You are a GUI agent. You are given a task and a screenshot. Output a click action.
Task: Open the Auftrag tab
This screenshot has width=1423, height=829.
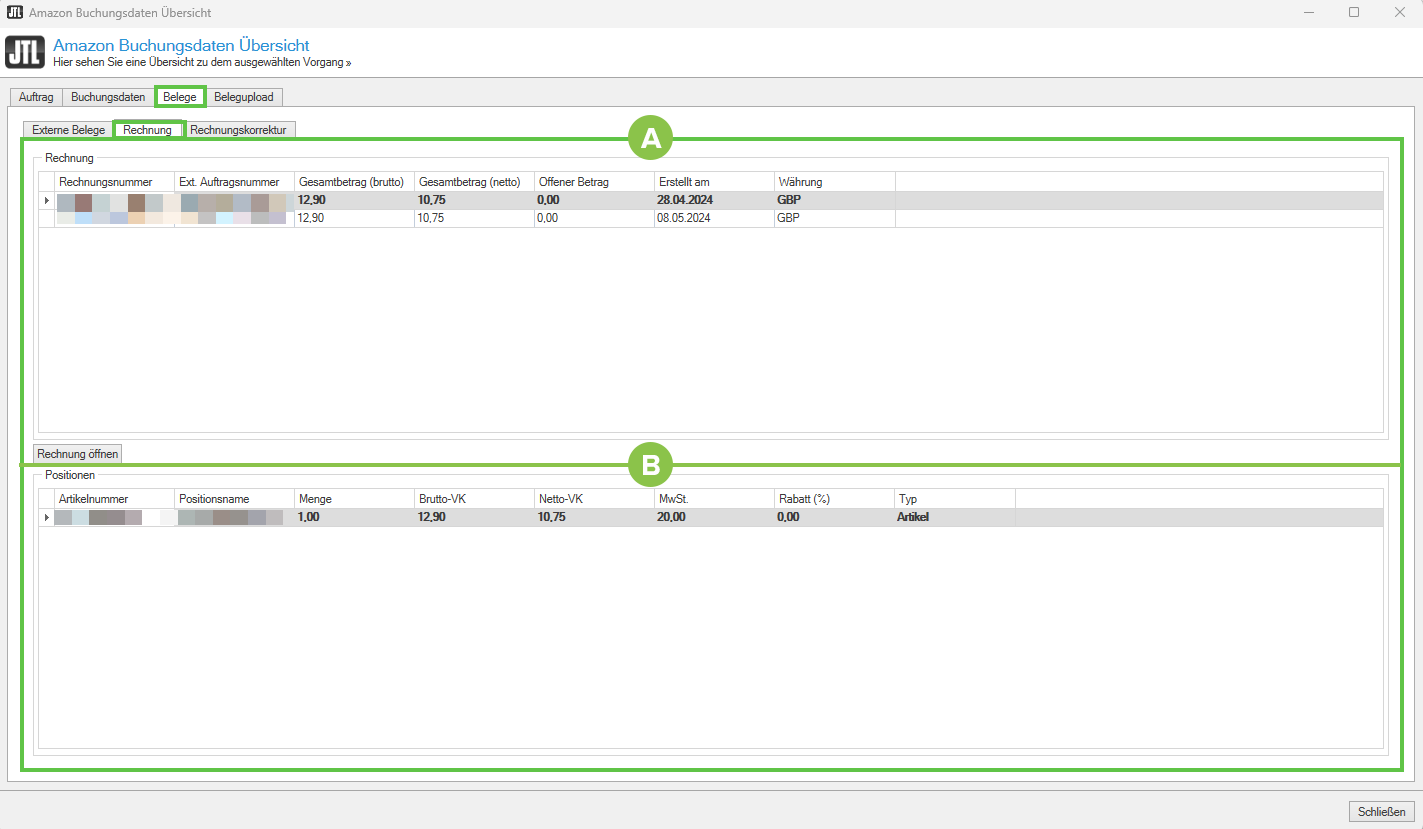[x=36, y=97]
